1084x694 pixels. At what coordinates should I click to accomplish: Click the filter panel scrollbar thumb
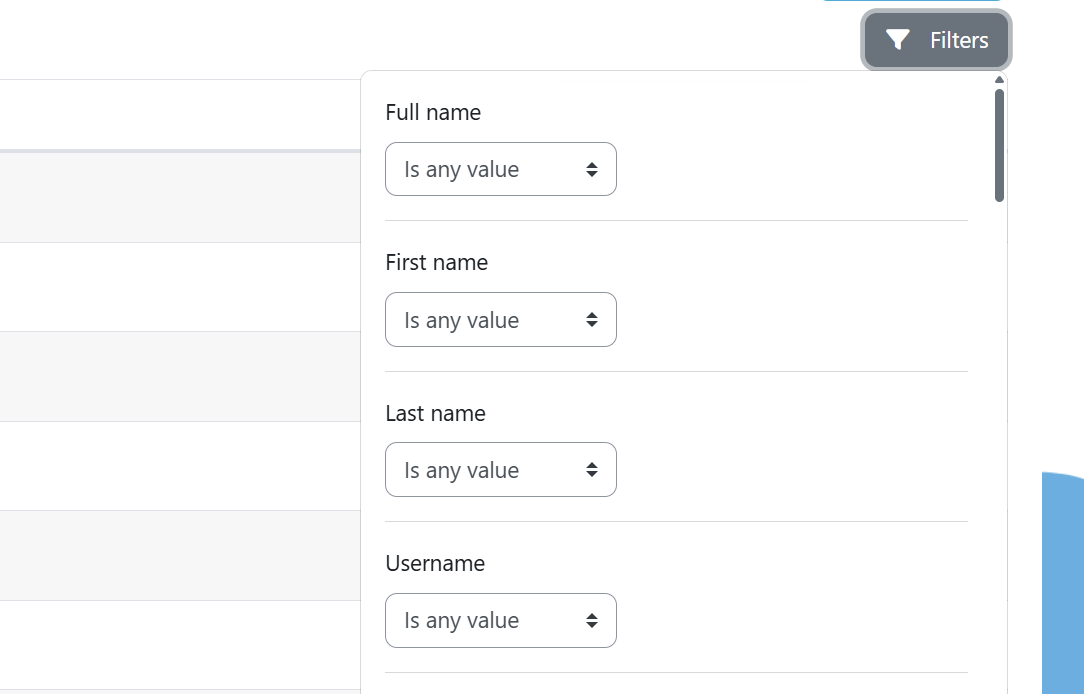coord(999,146)
